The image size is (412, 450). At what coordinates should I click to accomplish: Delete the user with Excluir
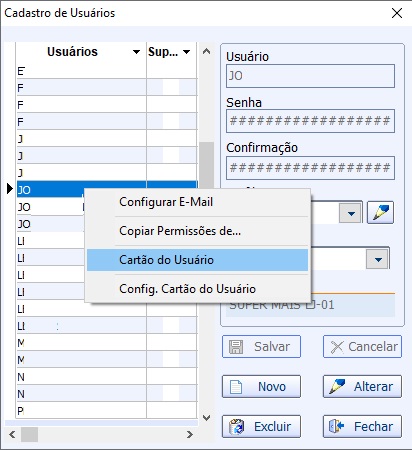pos(261,426)
